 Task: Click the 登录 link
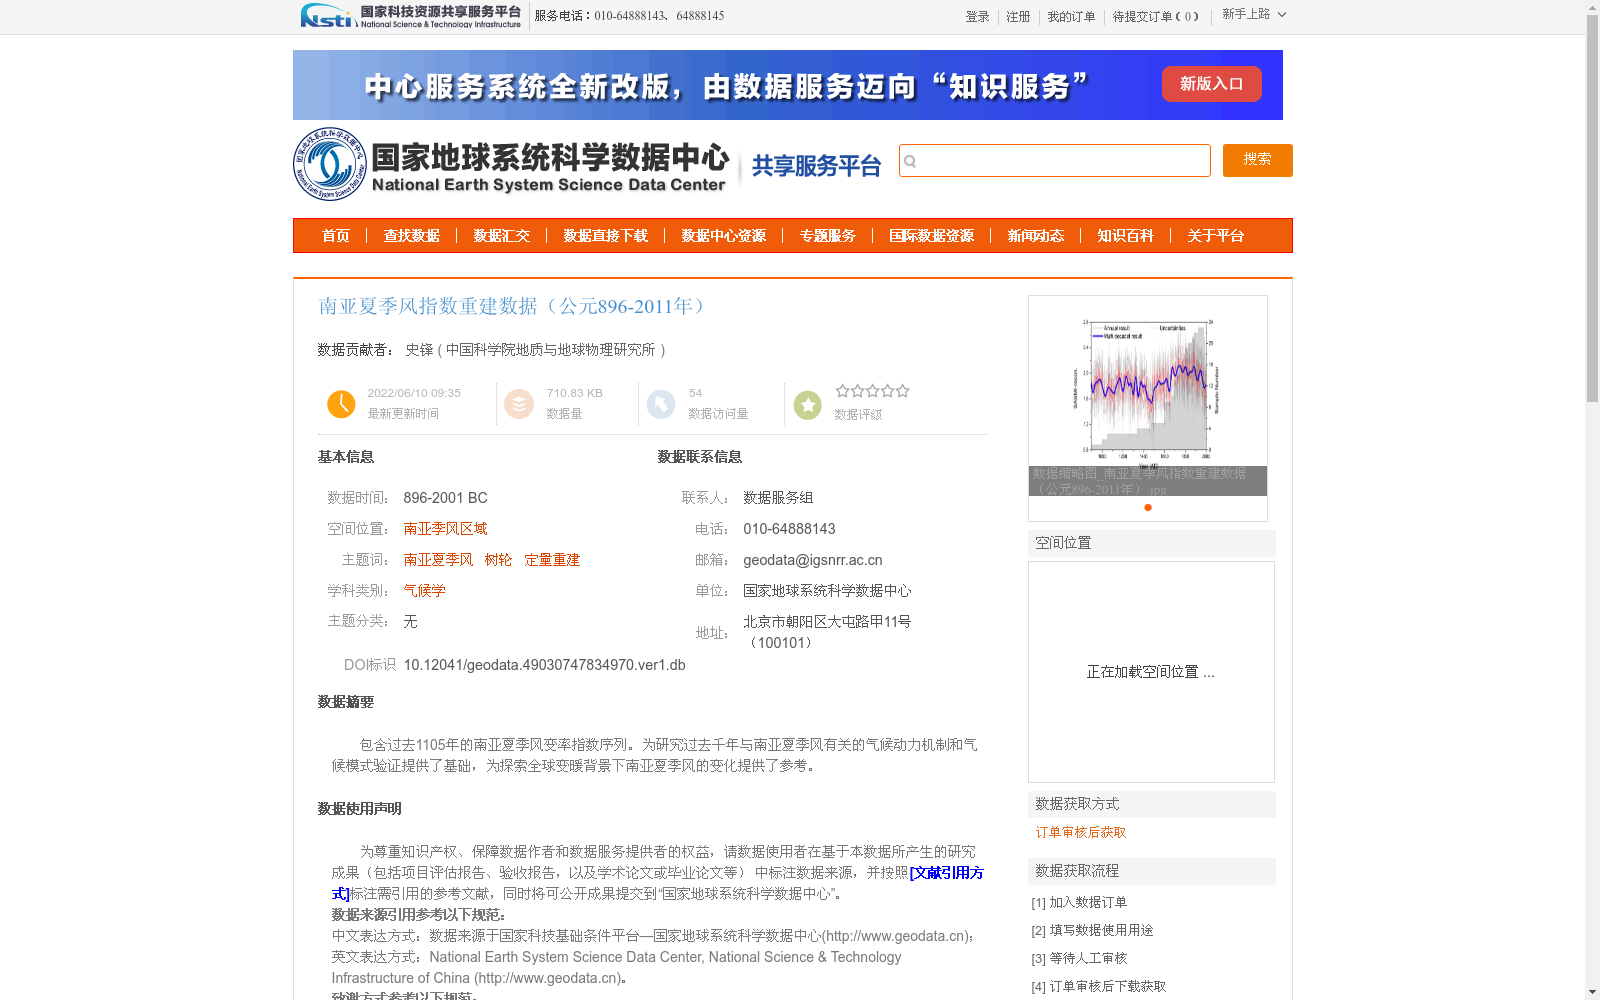click(977, 17)
